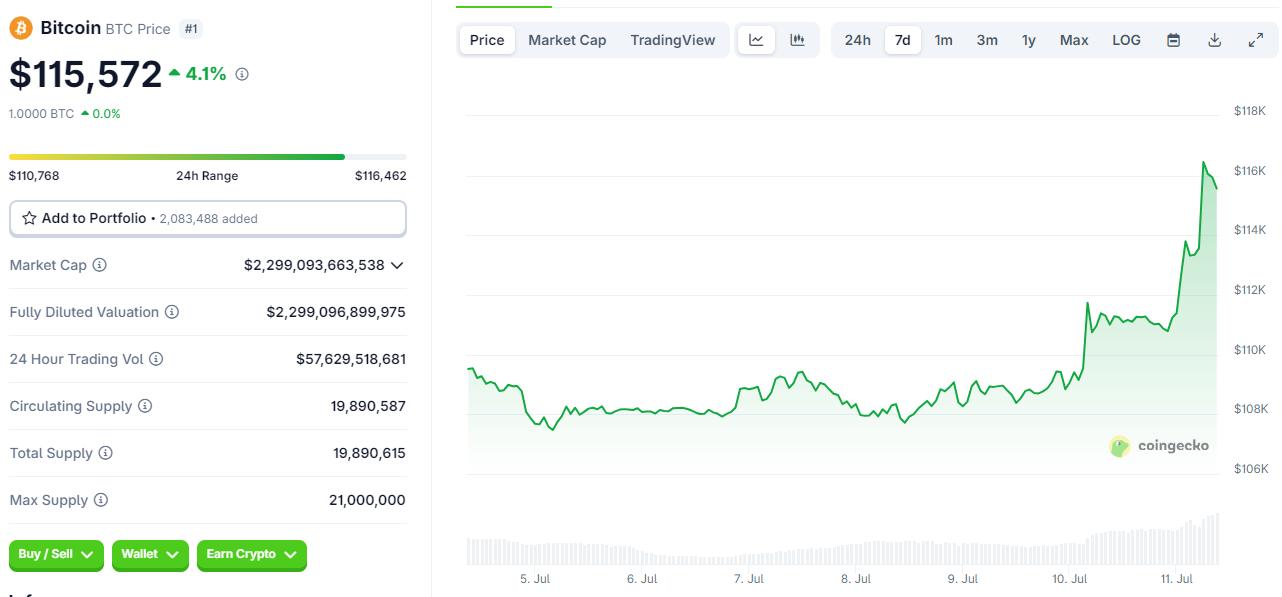Switch to candlestick chart icon

[797, 40]
